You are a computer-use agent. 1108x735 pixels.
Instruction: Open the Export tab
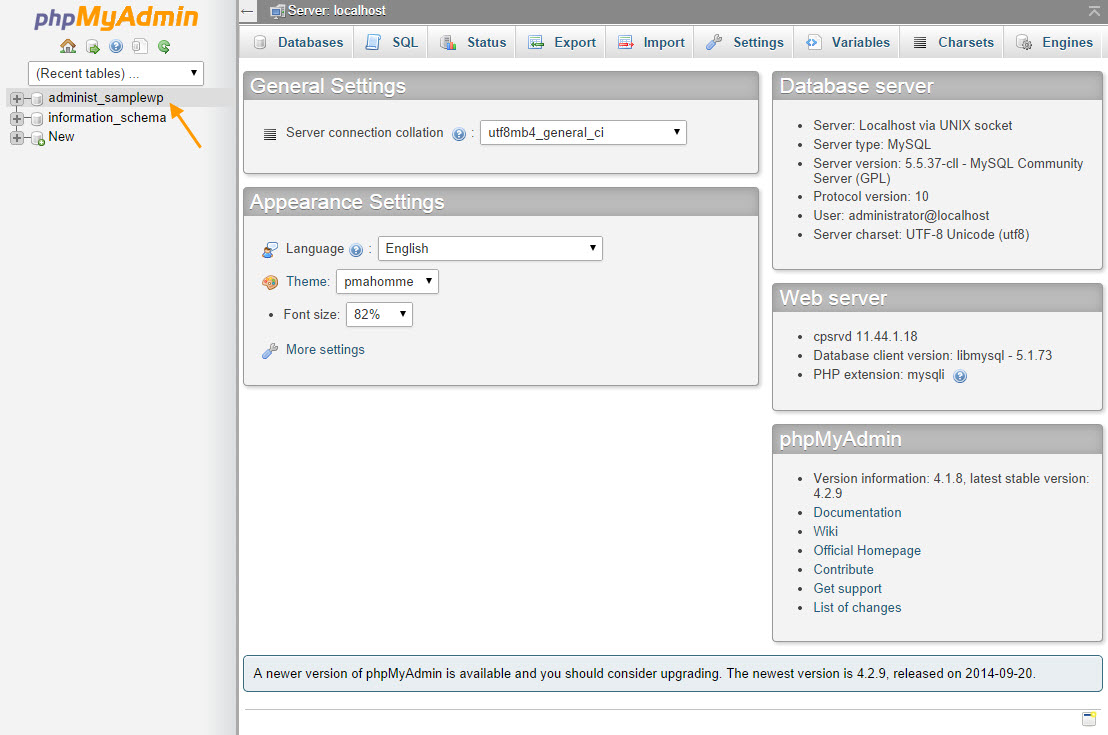click(x=562, y=42)
